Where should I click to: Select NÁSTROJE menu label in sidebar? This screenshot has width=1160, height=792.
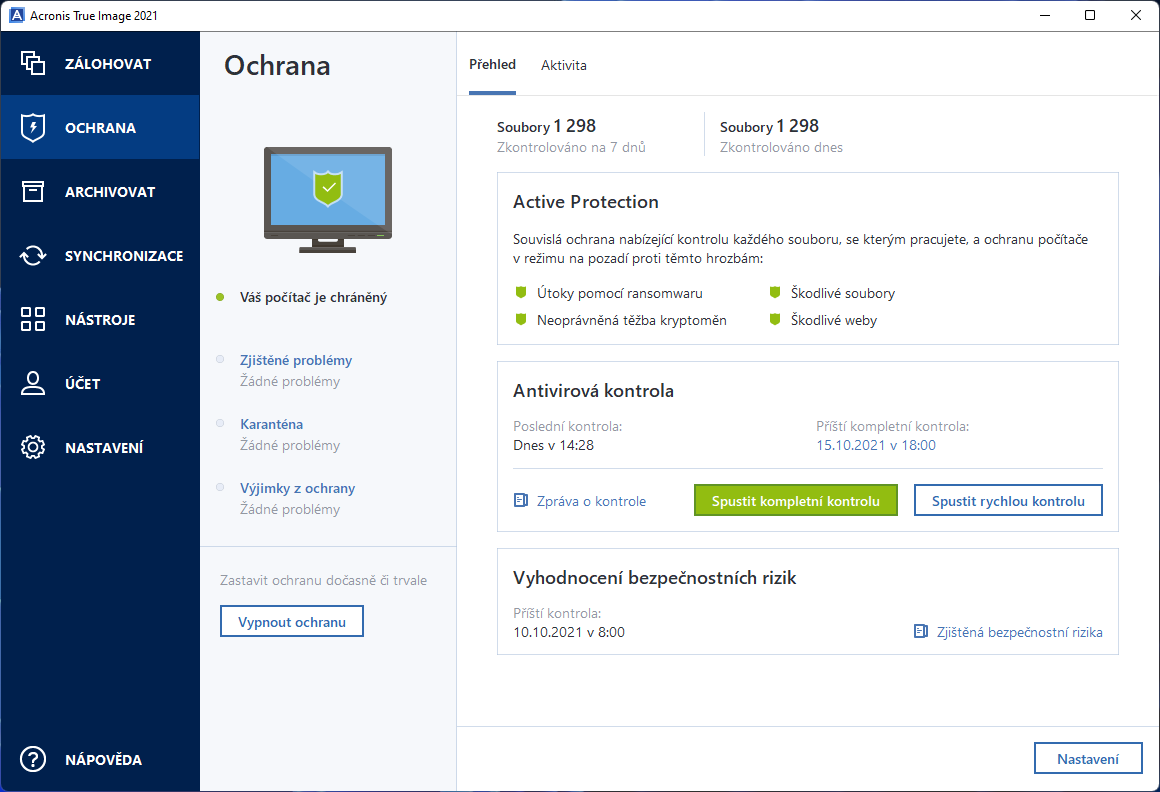pos(100,320)
